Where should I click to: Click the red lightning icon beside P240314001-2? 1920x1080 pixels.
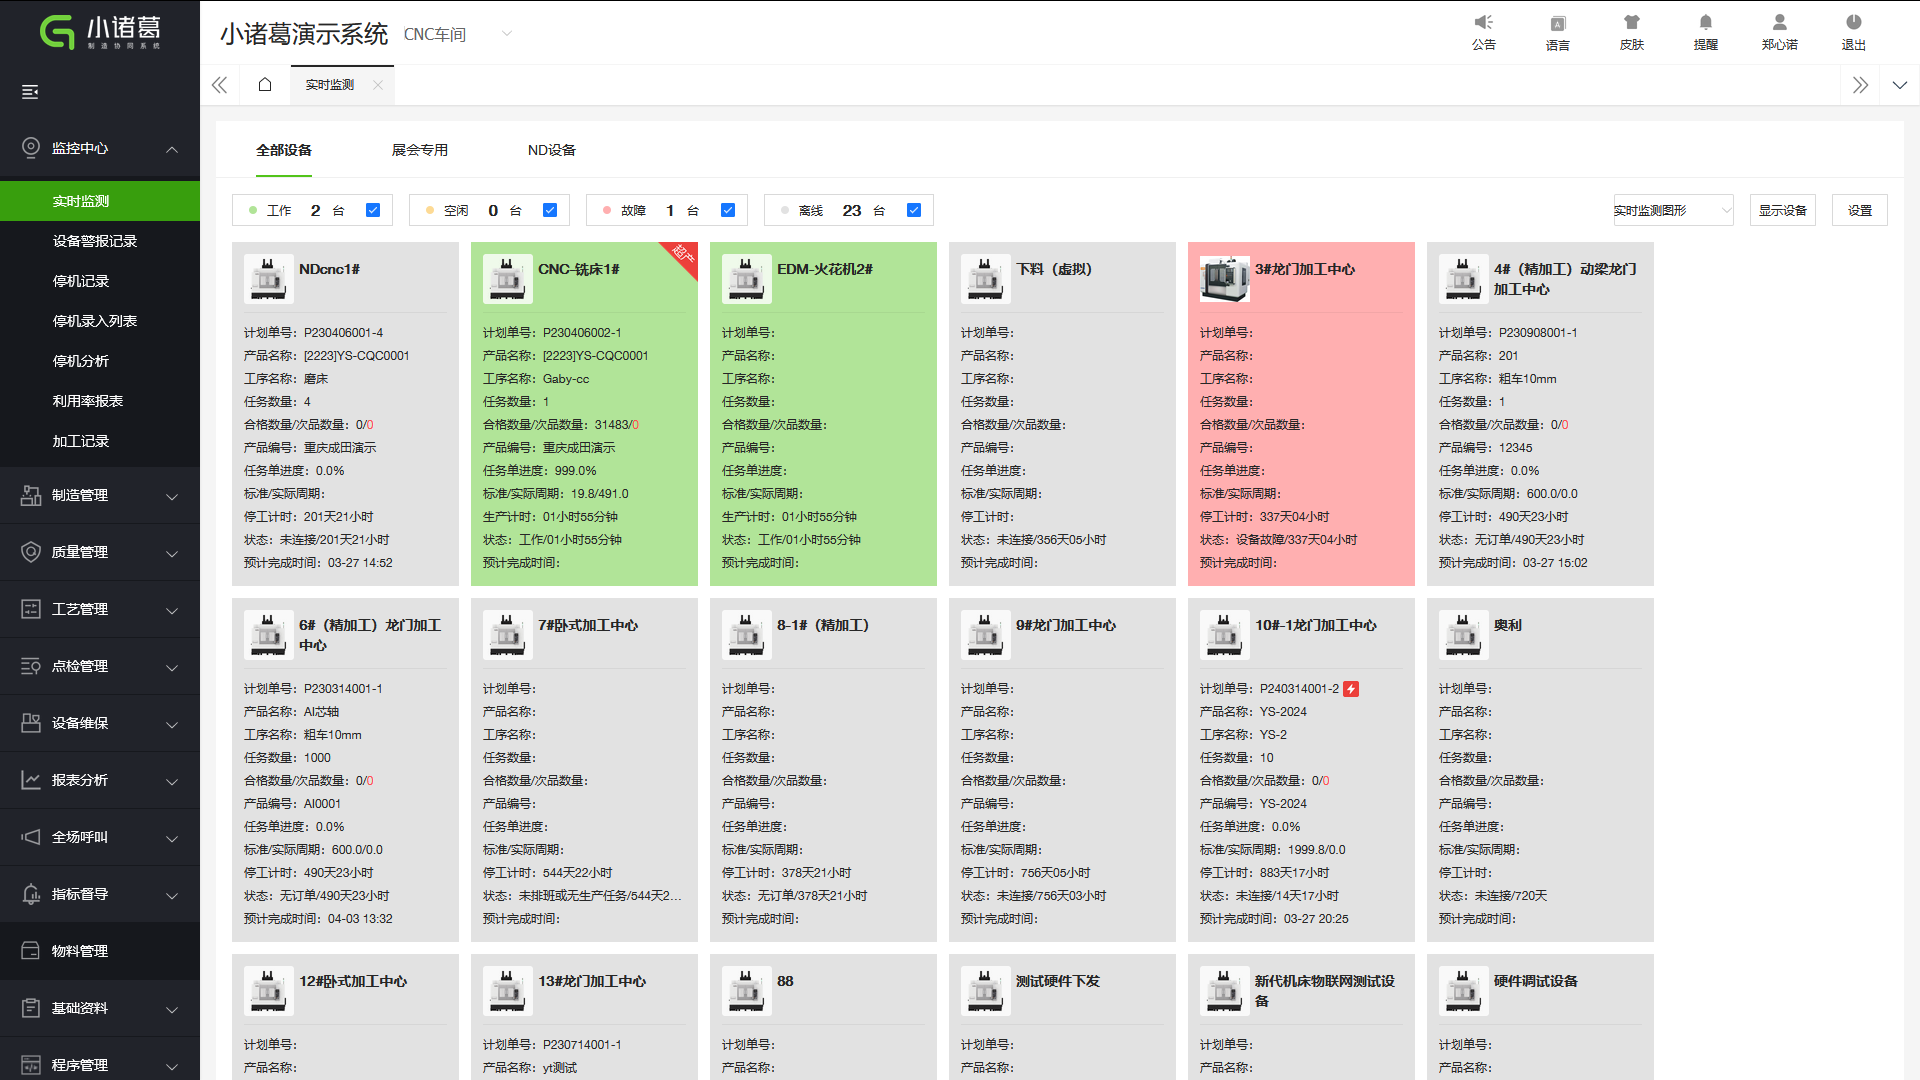(1351, 689)
